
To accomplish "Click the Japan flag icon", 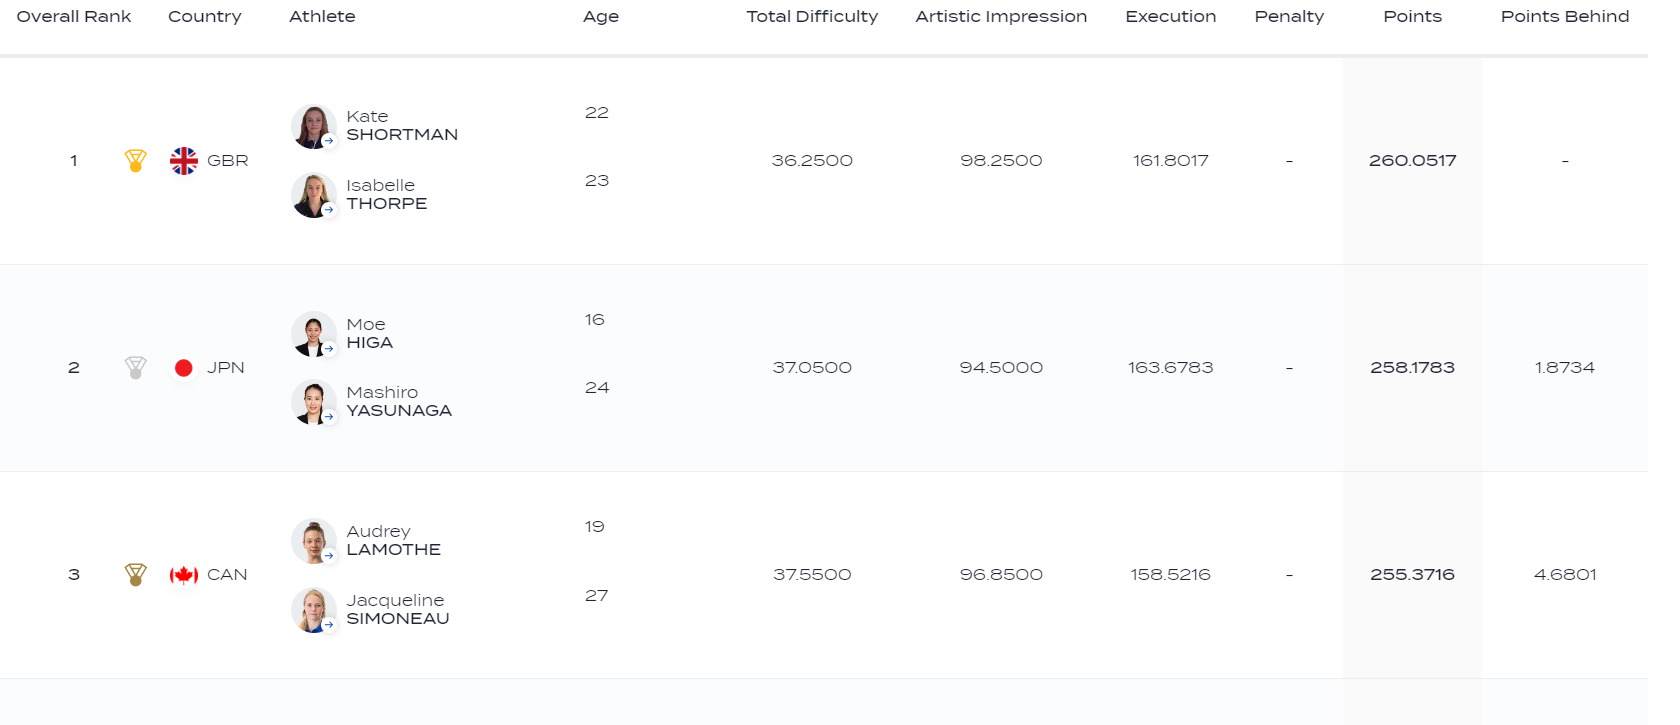I will pos(184,367).
